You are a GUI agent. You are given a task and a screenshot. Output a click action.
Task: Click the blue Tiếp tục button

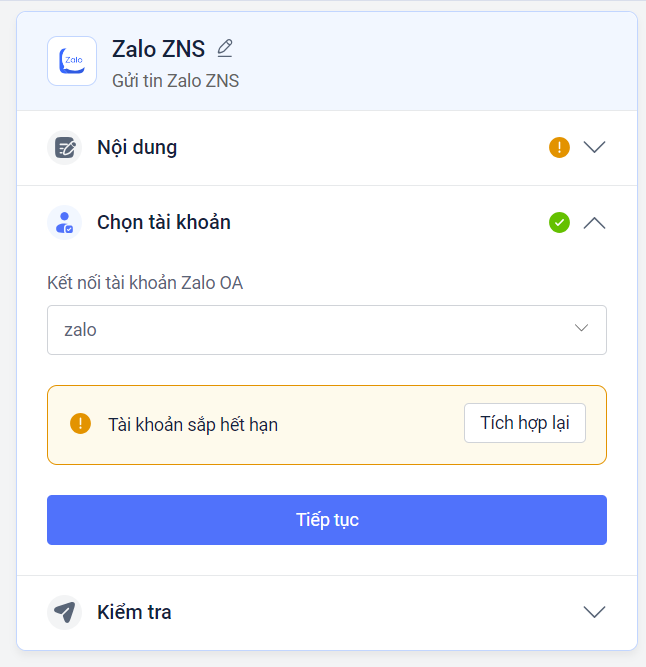[326, 520]
